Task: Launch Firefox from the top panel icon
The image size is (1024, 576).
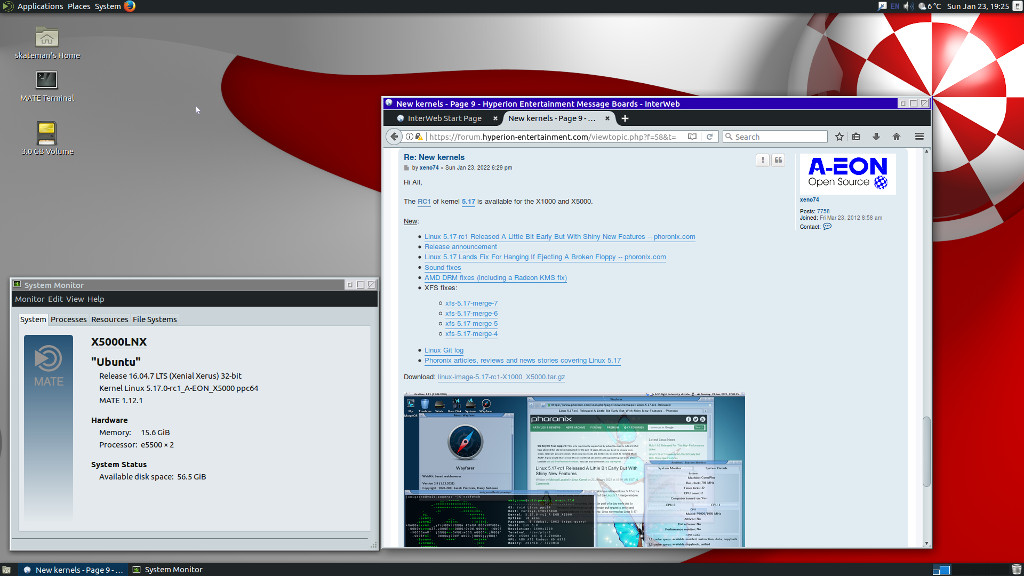Action: (129, 7)
